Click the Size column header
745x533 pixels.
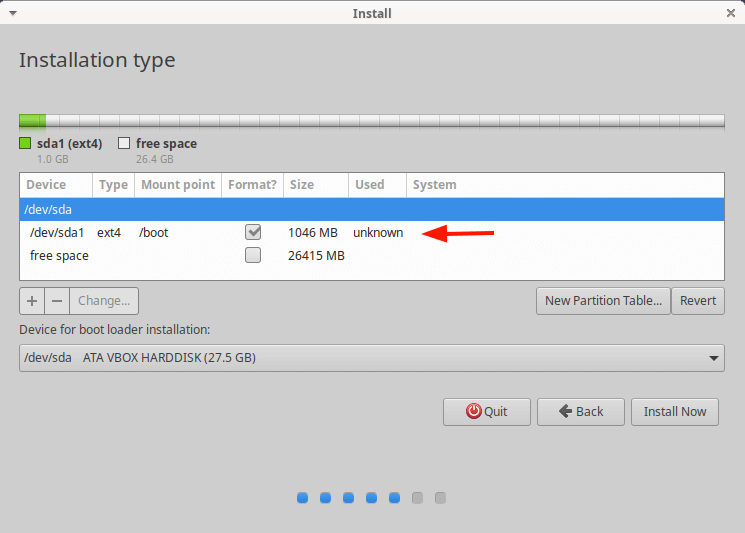(316, 185)
